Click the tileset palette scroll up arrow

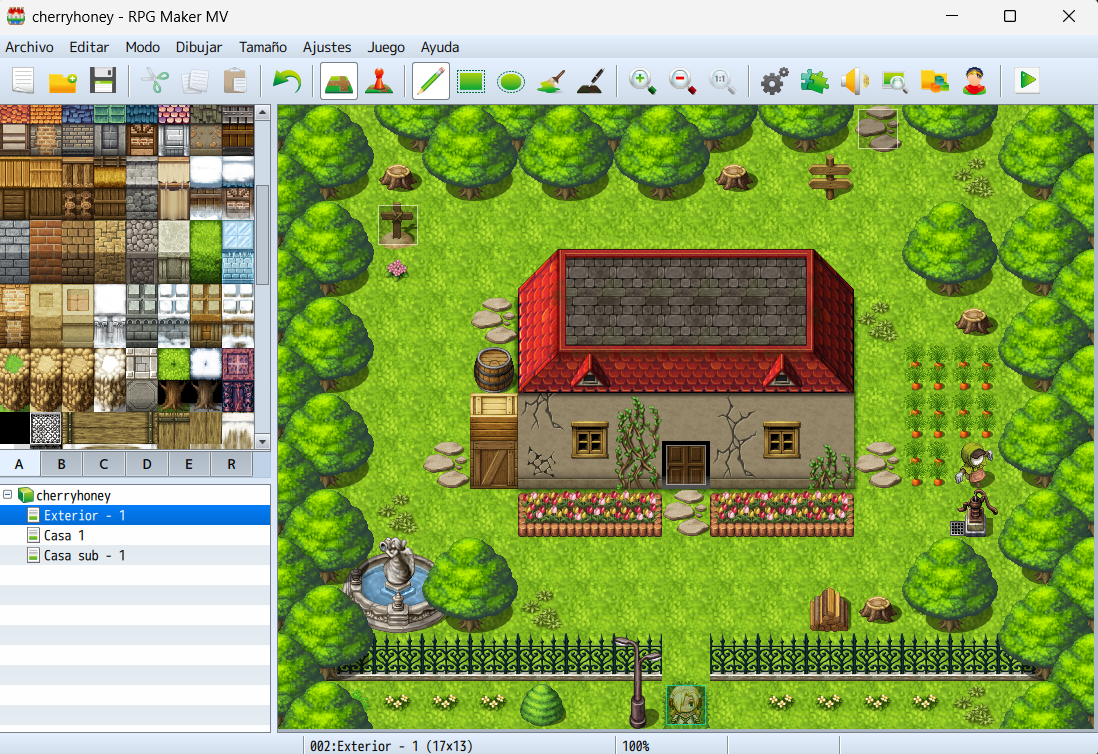point(263,112)
